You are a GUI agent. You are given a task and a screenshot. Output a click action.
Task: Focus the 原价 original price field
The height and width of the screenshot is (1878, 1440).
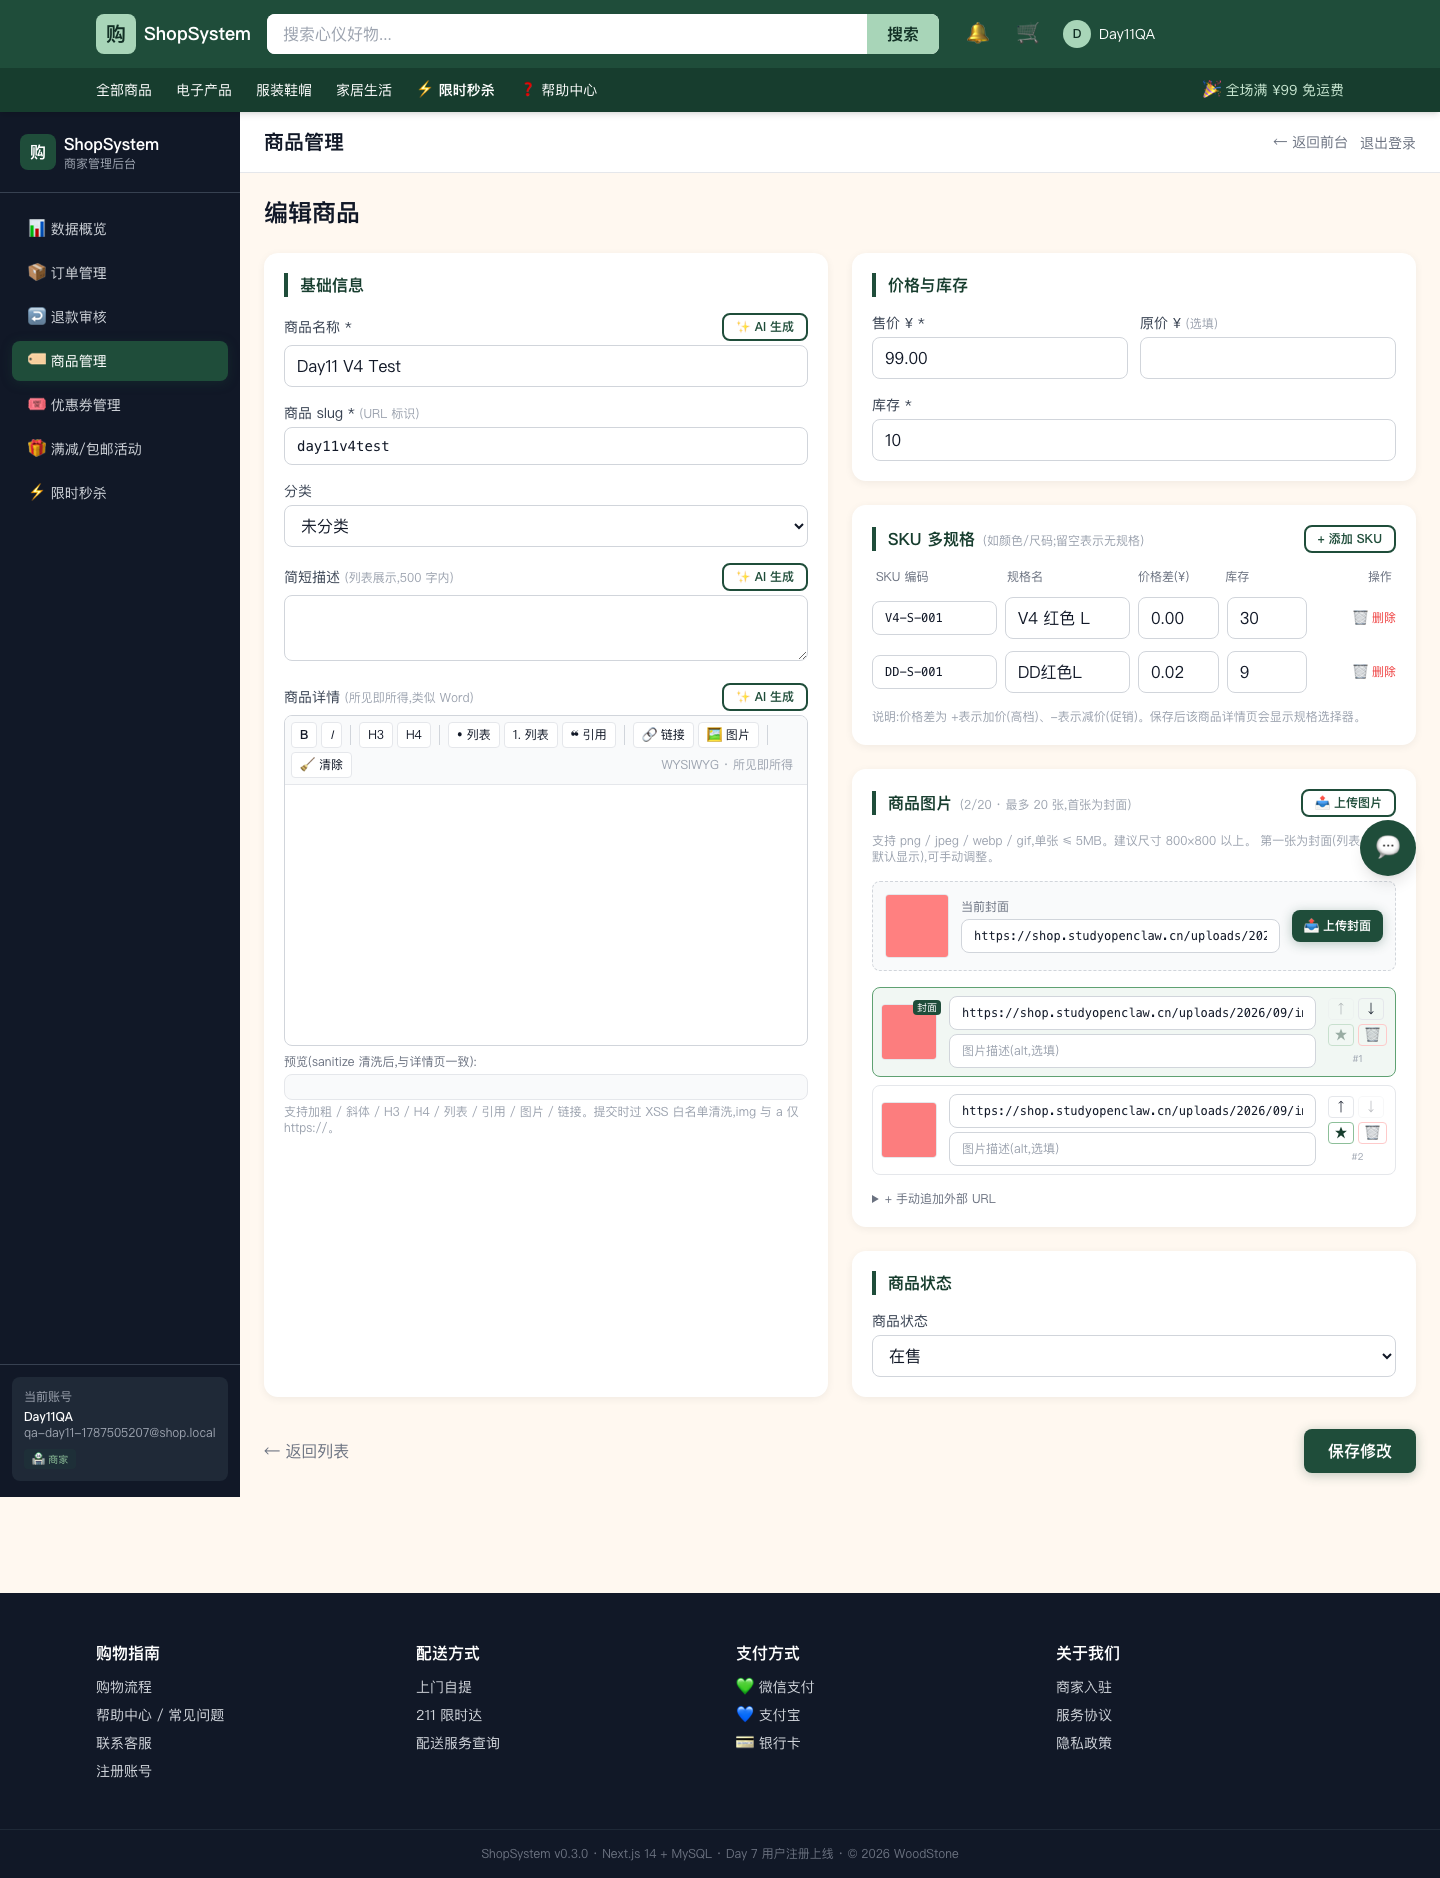point(1268,358)
